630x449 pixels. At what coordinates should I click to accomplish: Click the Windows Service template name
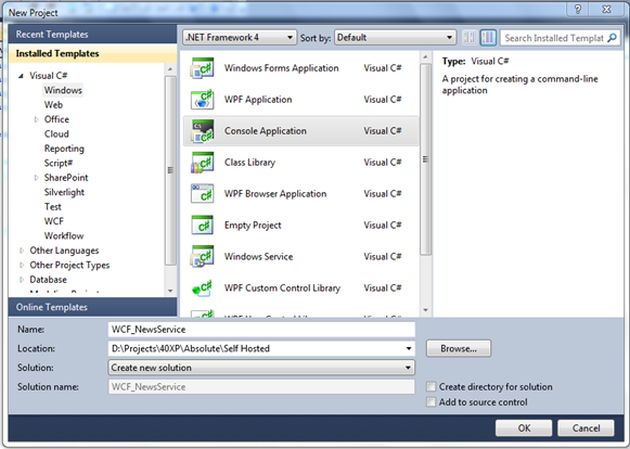pos(258,257)
